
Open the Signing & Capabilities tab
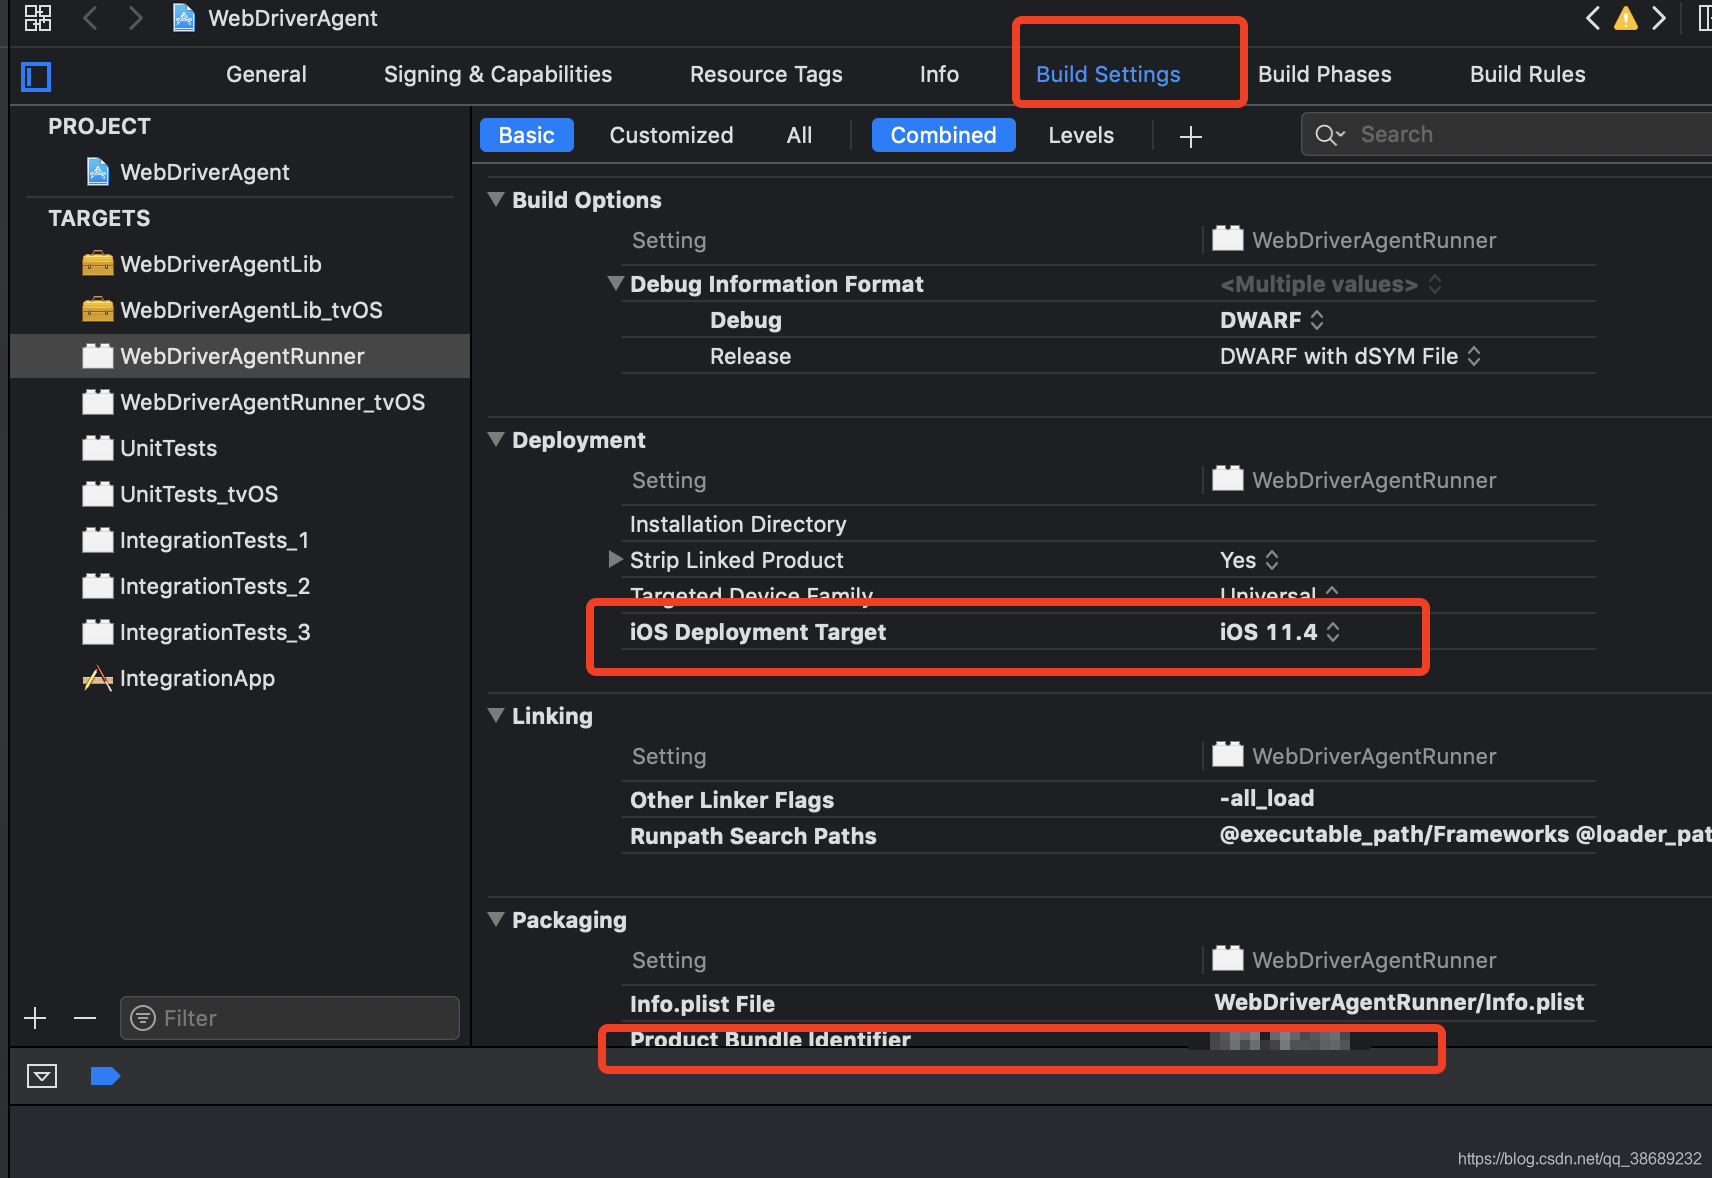(x=497, y=74)
